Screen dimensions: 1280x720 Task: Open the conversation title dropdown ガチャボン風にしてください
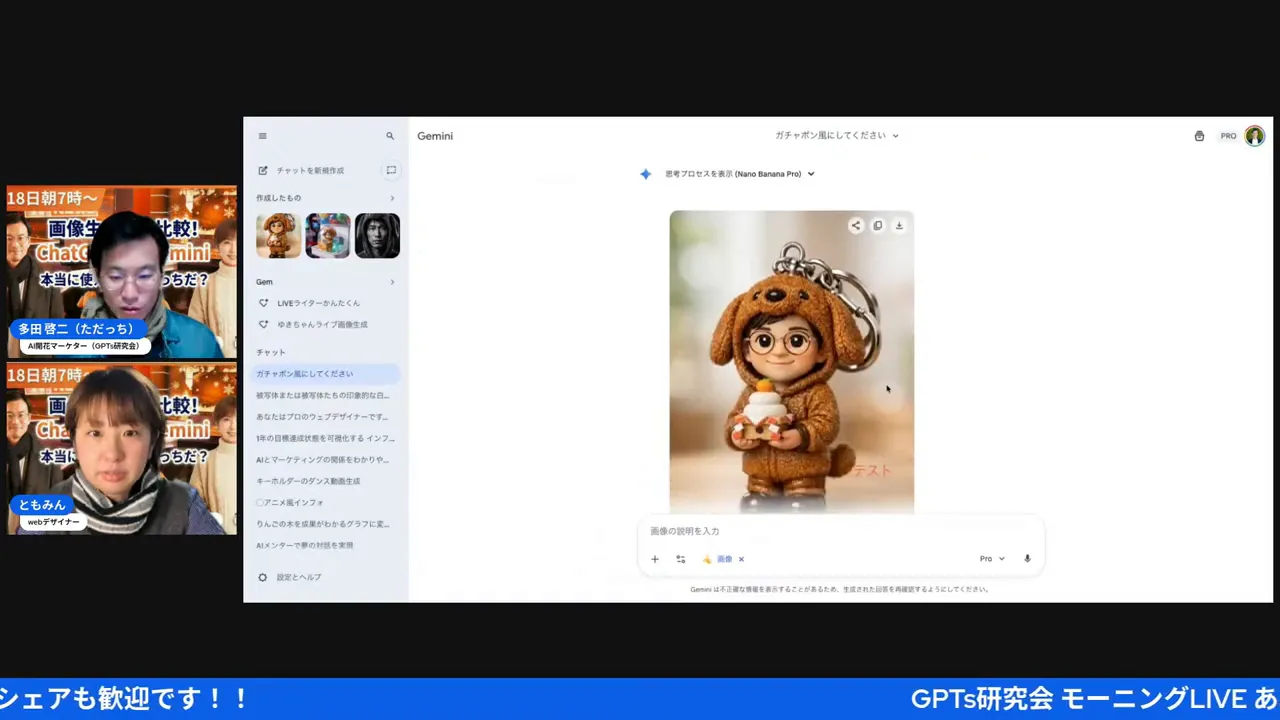[838, 135]
